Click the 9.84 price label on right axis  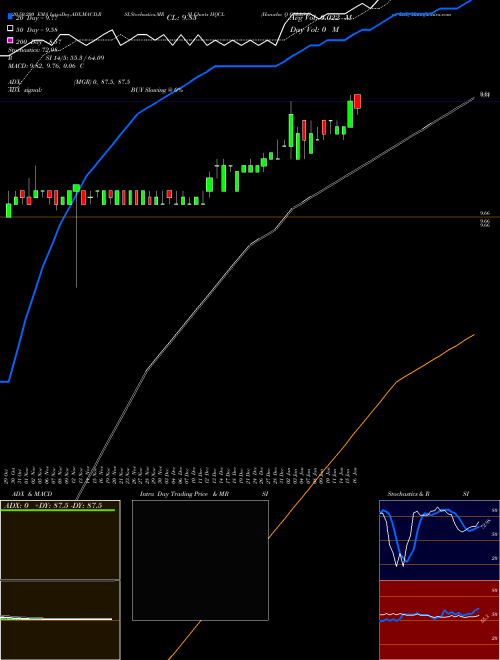pyautogui.click(x=485, y=95)
